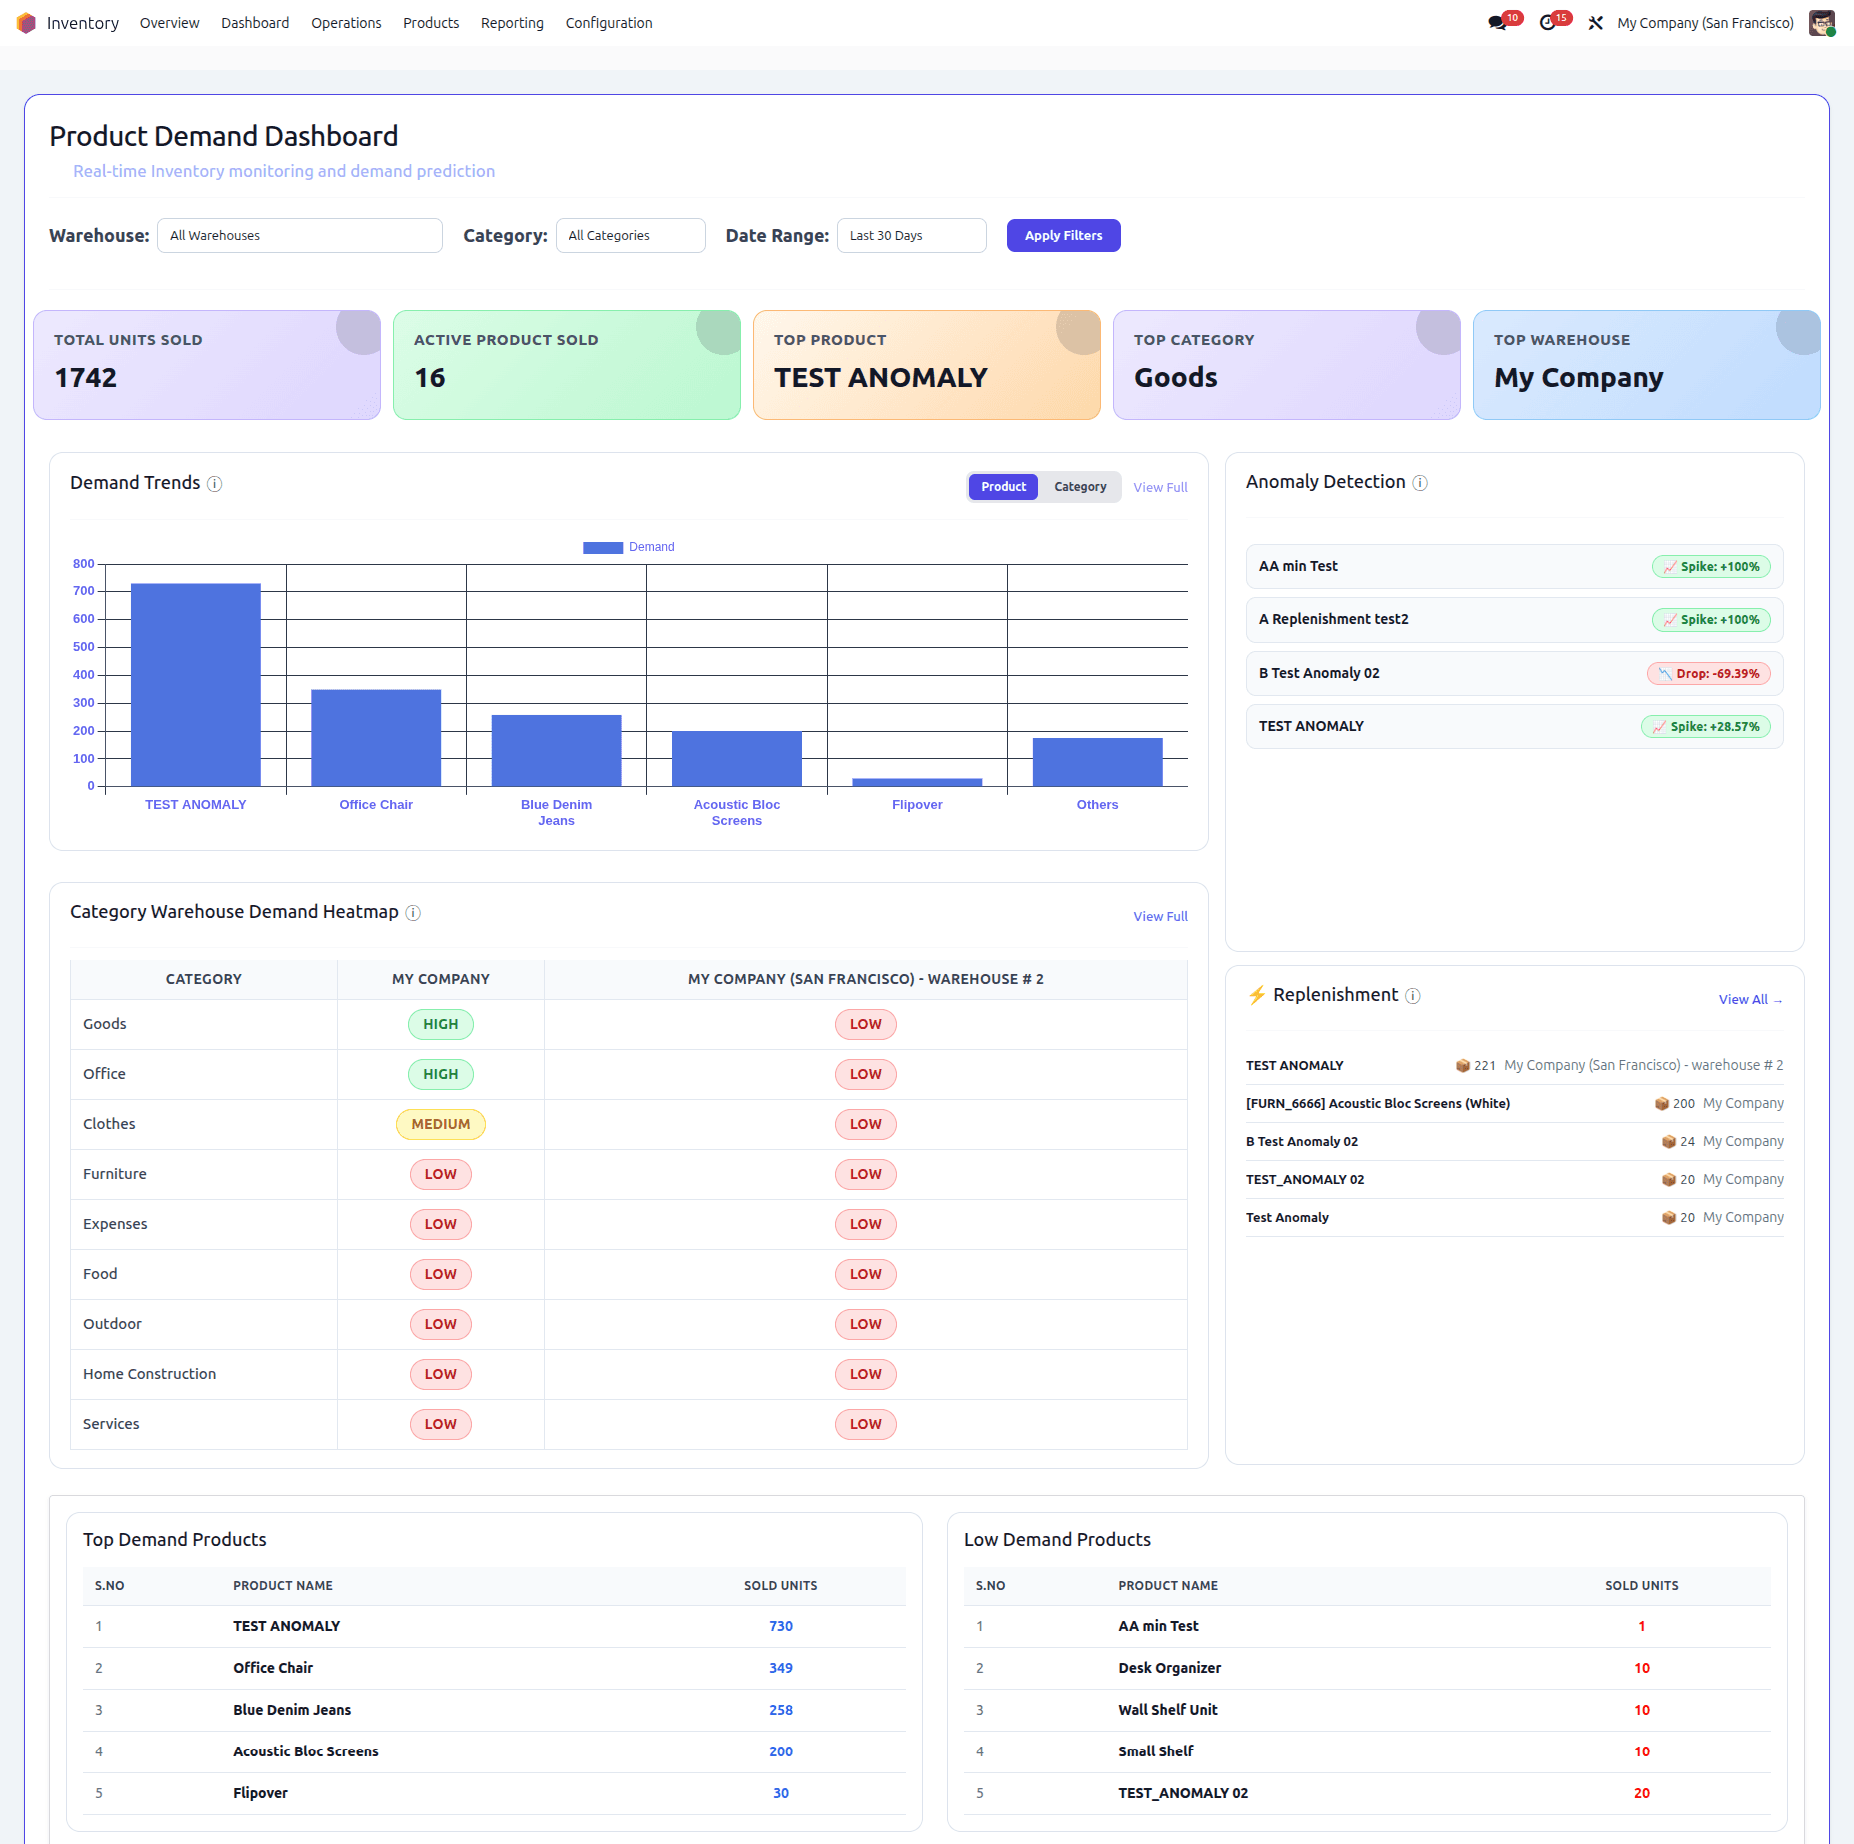
Task: Click the Apply Filters button
Action: click(1063, 236)
